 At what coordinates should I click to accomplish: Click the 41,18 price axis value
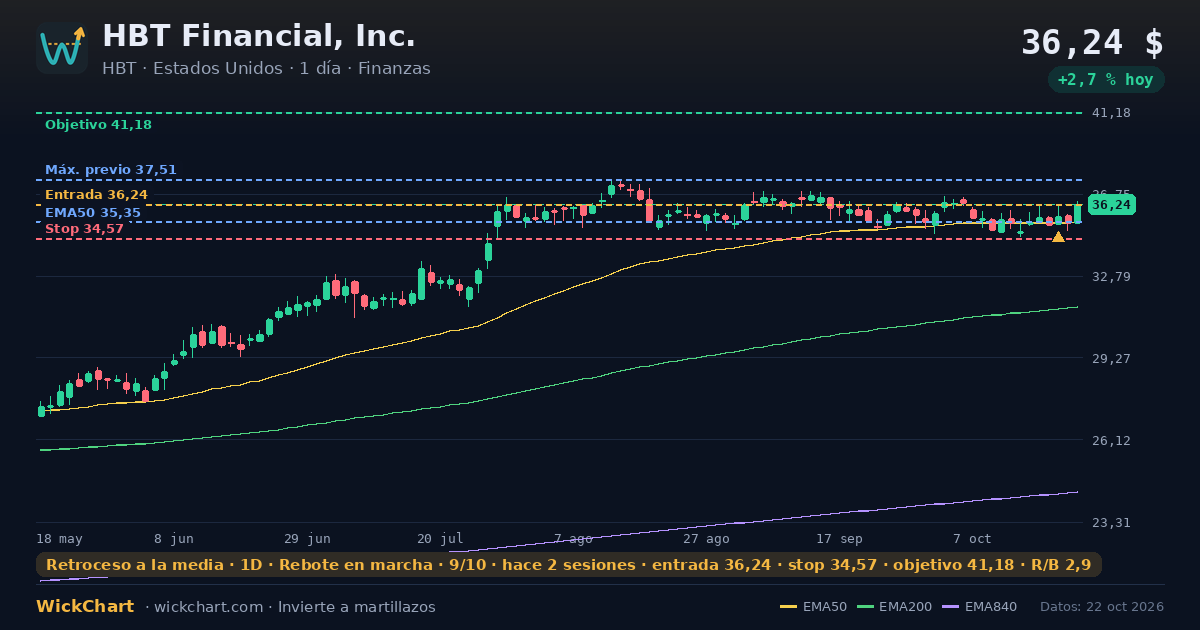(1111, 113)
